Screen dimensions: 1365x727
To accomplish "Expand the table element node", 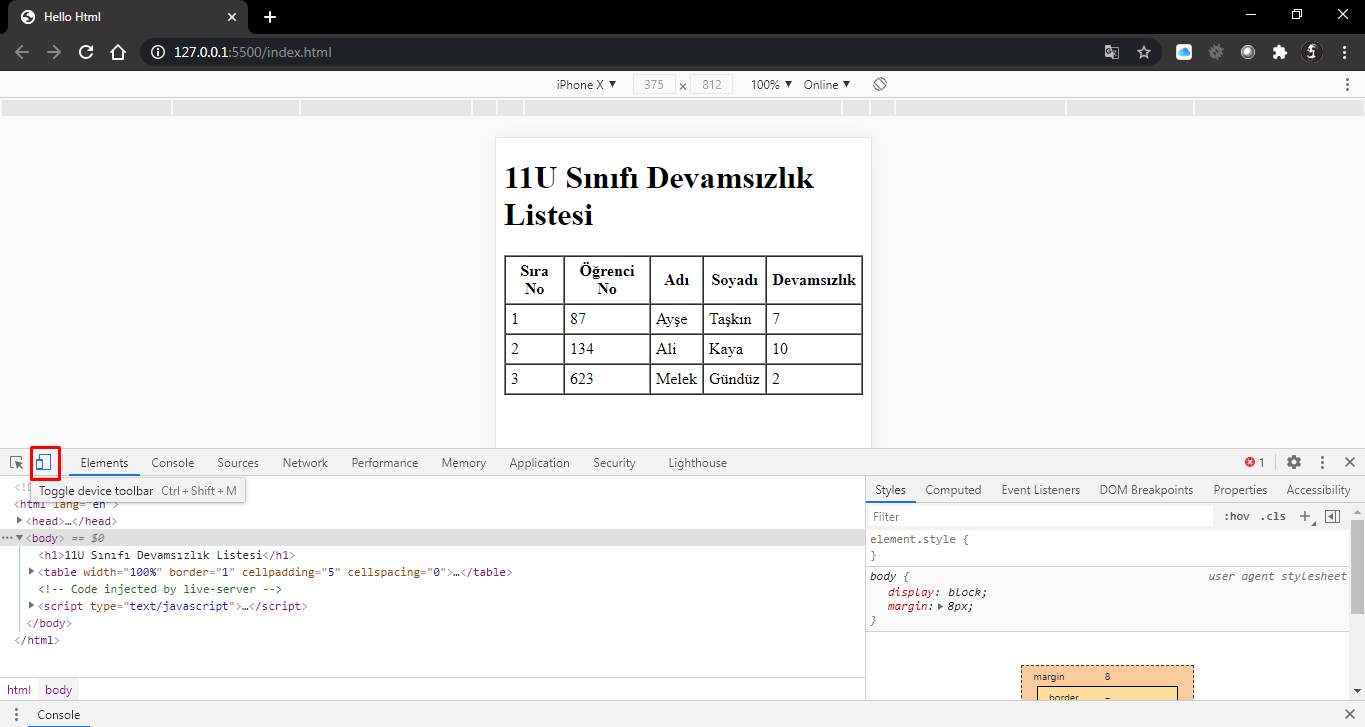I will click(x=32, y=572).
